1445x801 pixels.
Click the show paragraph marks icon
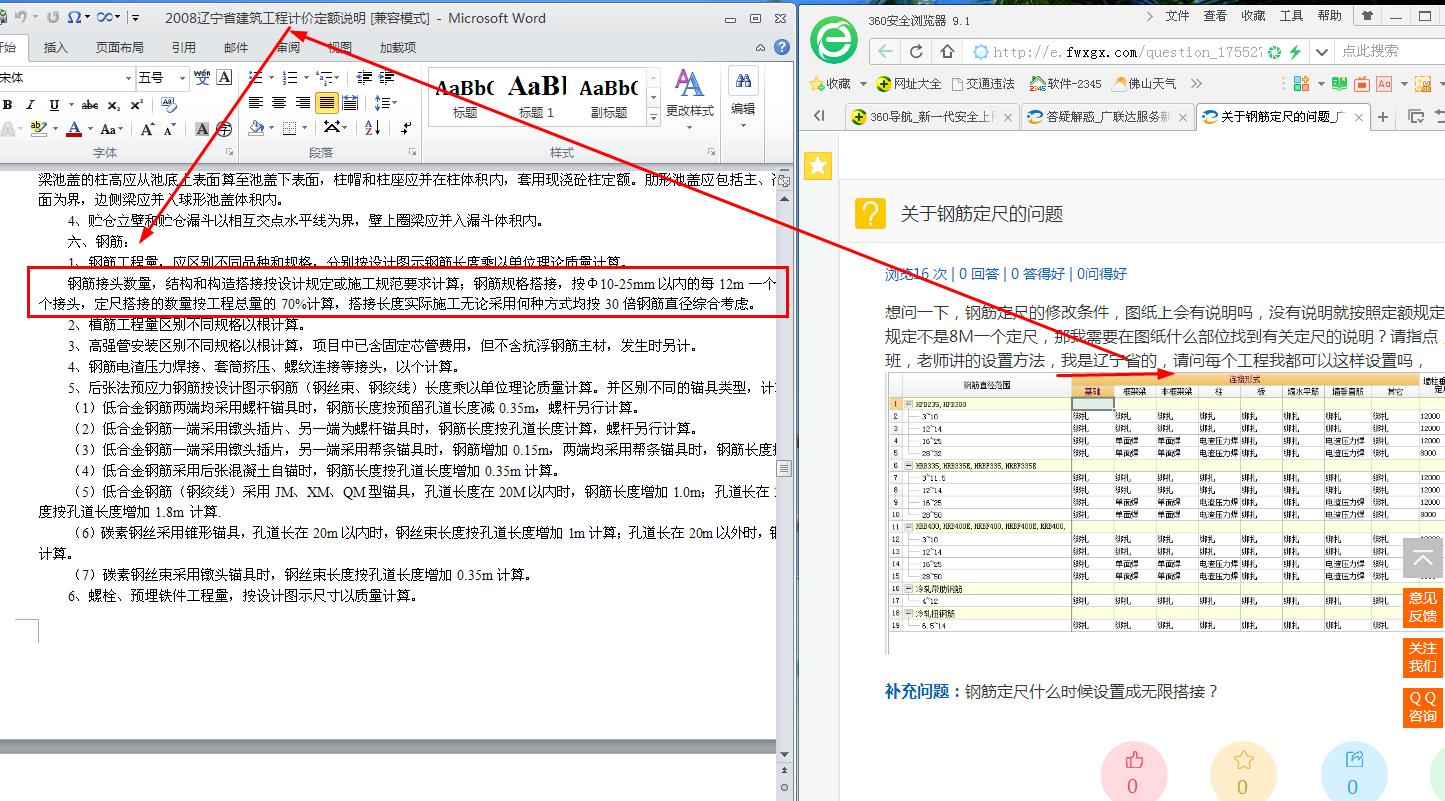click(x=406, y=128)
